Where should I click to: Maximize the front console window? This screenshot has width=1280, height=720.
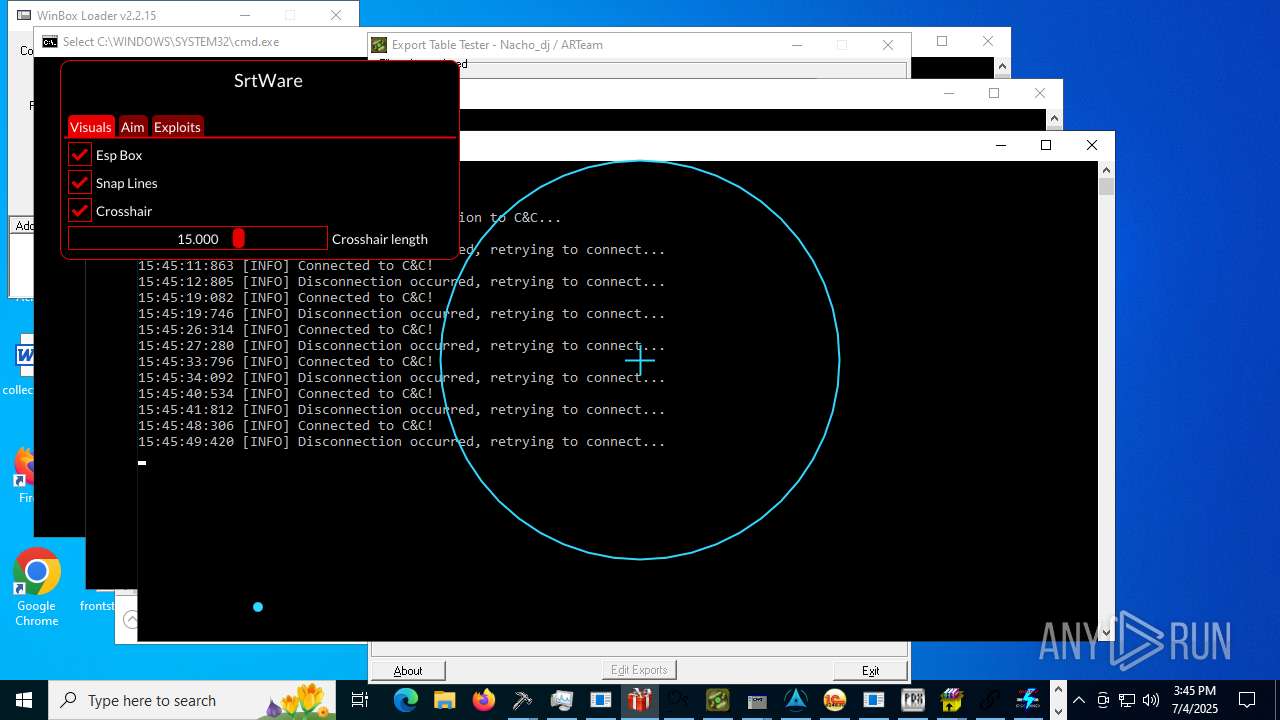click(x=1046, y=145)
